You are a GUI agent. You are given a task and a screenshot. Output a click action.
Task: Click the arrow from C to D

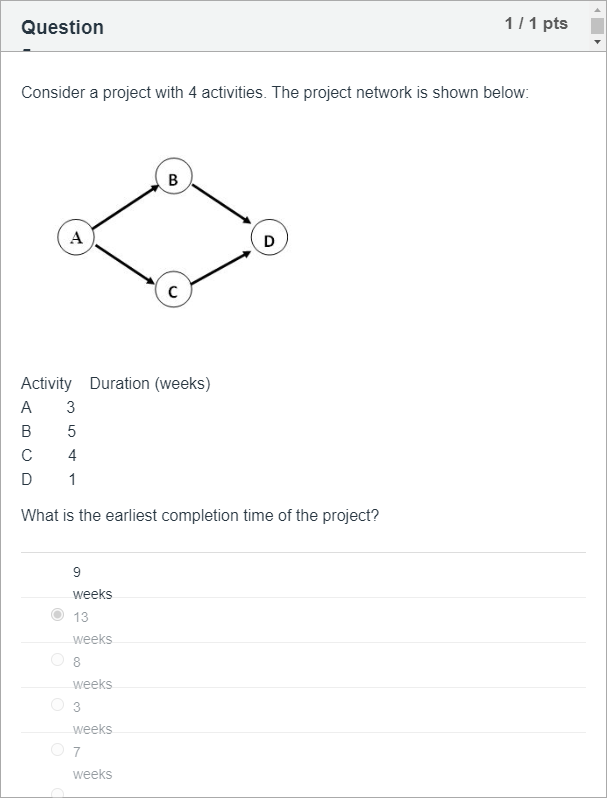[x=221, y=268]
